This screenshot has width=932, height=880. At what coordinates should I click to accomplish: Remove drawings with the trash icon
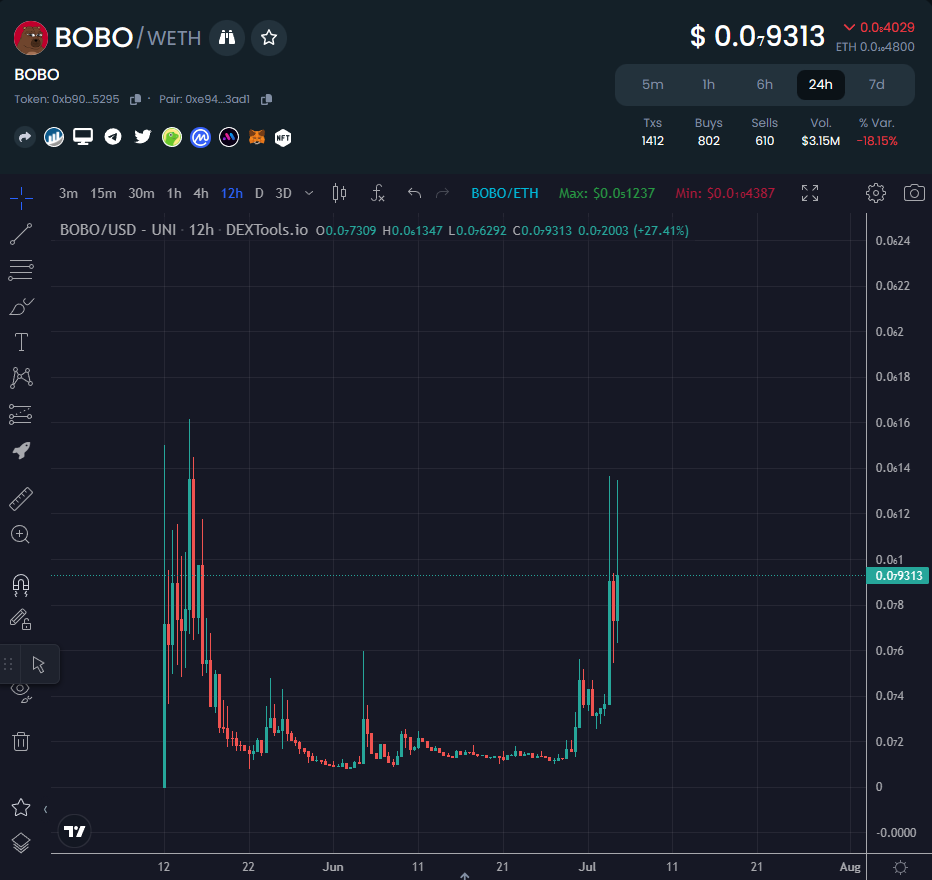click(x=21, y=742)
